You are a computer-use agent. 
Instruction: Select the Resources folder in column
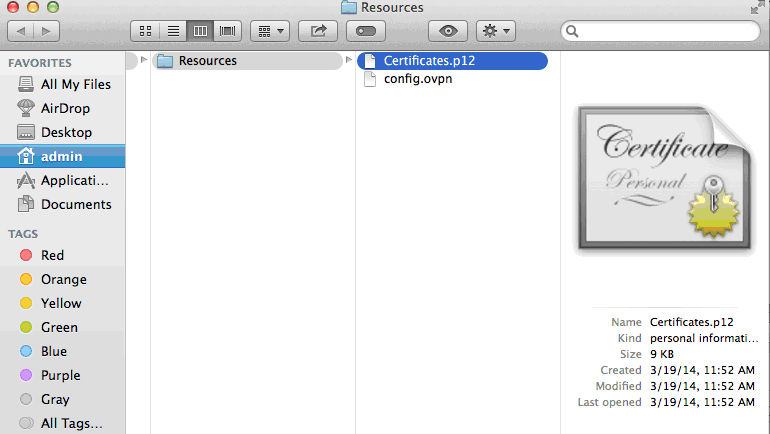coord(248,61)
